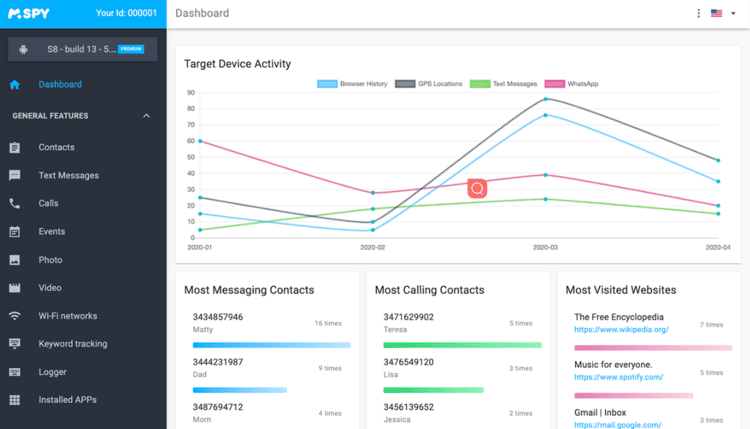
Task: Click the Installed APPs grid icon
Action: tap(15, 400)
